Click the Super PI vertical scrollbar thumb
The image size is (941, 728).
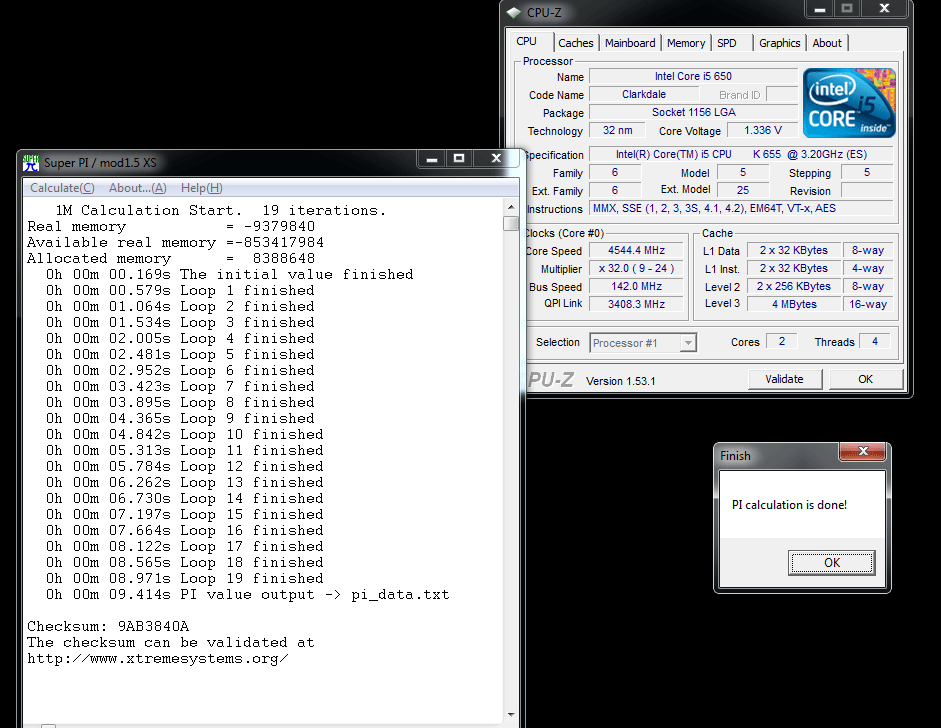511,224
